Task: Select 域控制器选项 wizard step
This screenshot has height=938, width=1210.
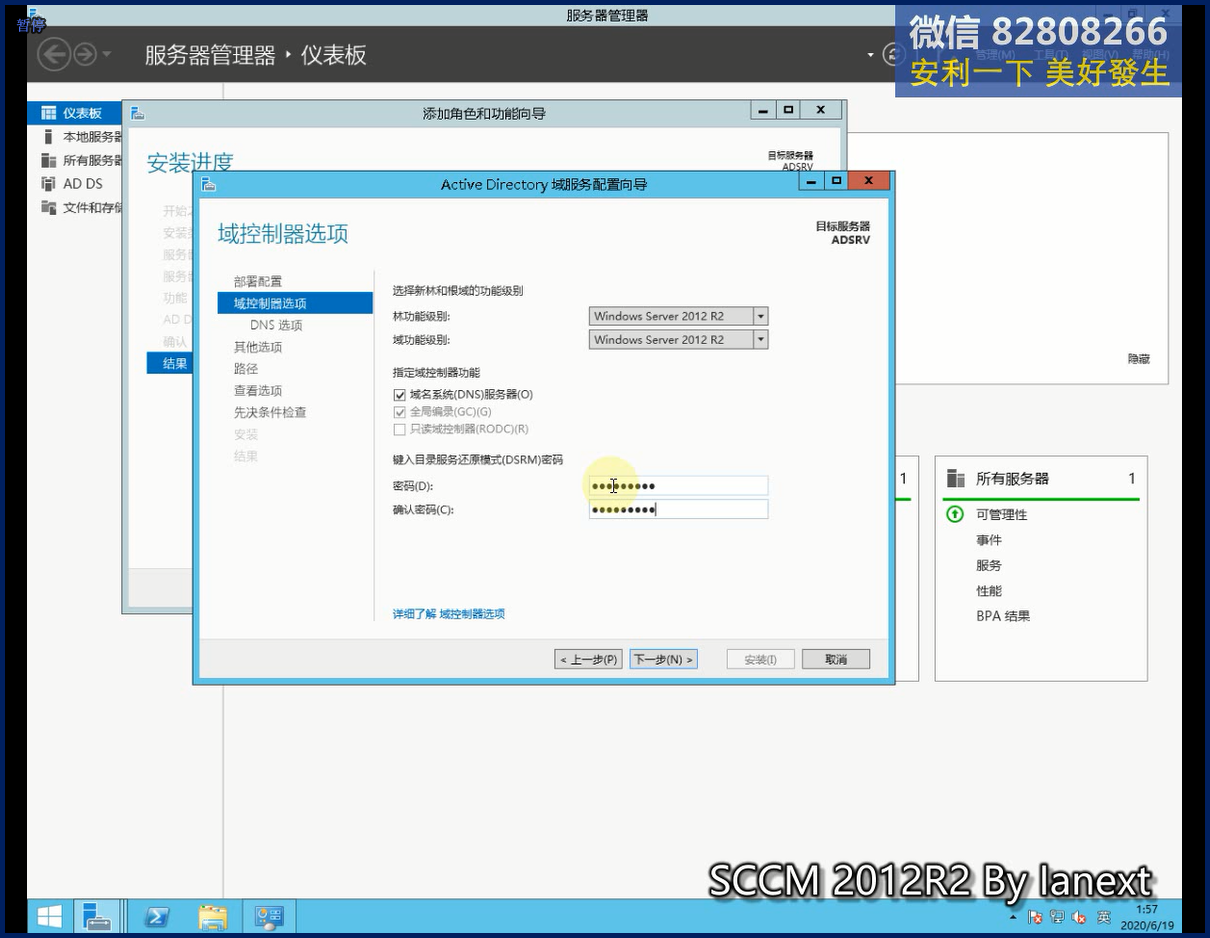Action: [x=295, y=303]
